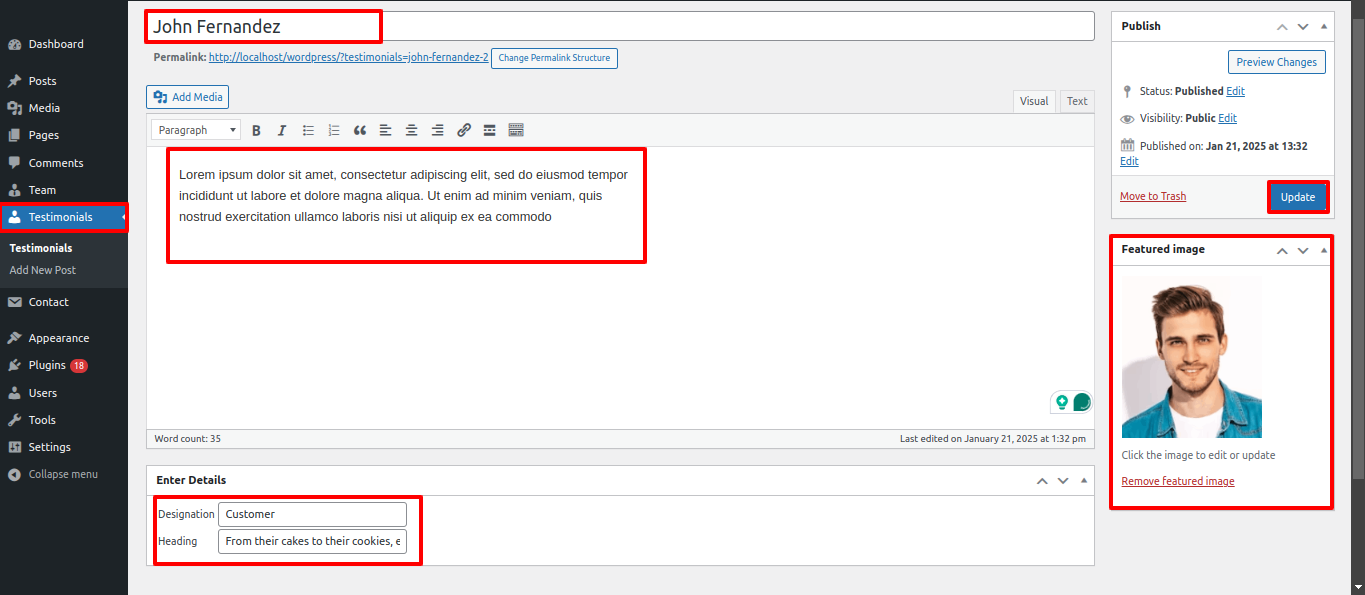Click Preview Changes button
Image resolution: width=1365 pixels, height=595 pixels.
(1276, 62)
